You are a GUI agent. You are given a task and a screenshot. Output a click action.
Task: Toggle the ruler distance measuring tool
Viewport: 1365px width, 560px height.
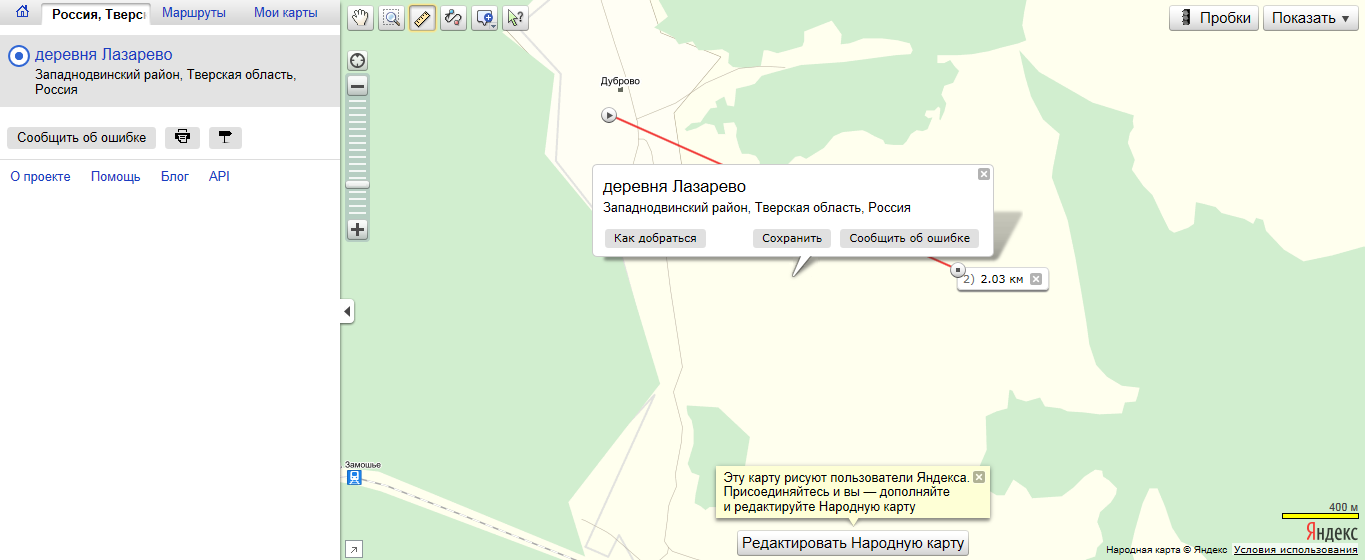click(422, 17)
